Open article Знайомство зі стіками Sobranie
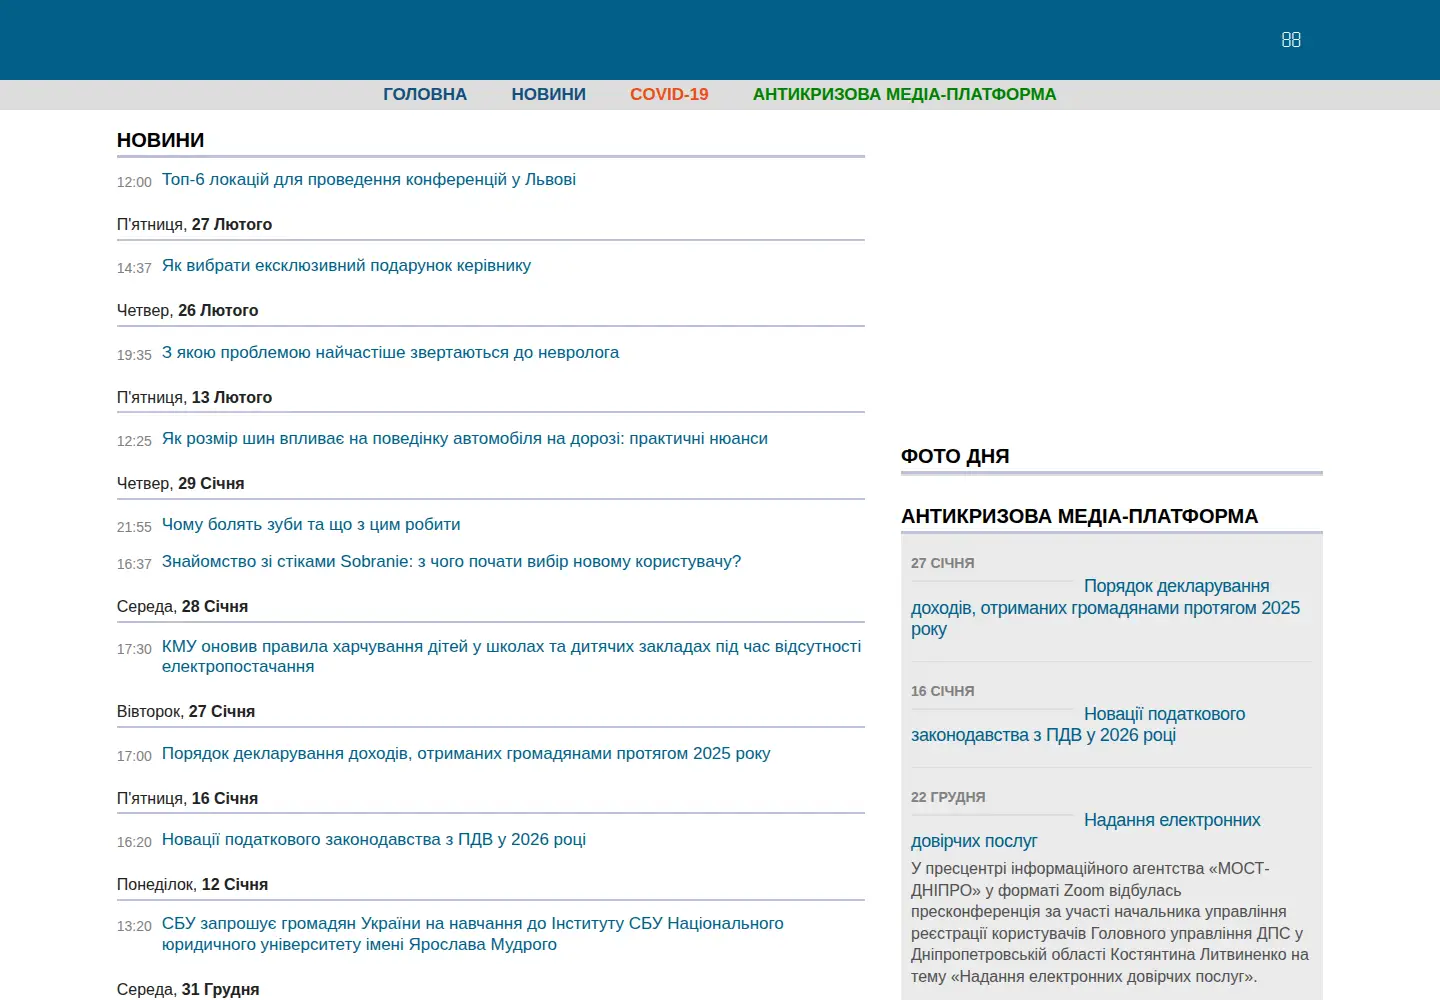 pos(452,562)
